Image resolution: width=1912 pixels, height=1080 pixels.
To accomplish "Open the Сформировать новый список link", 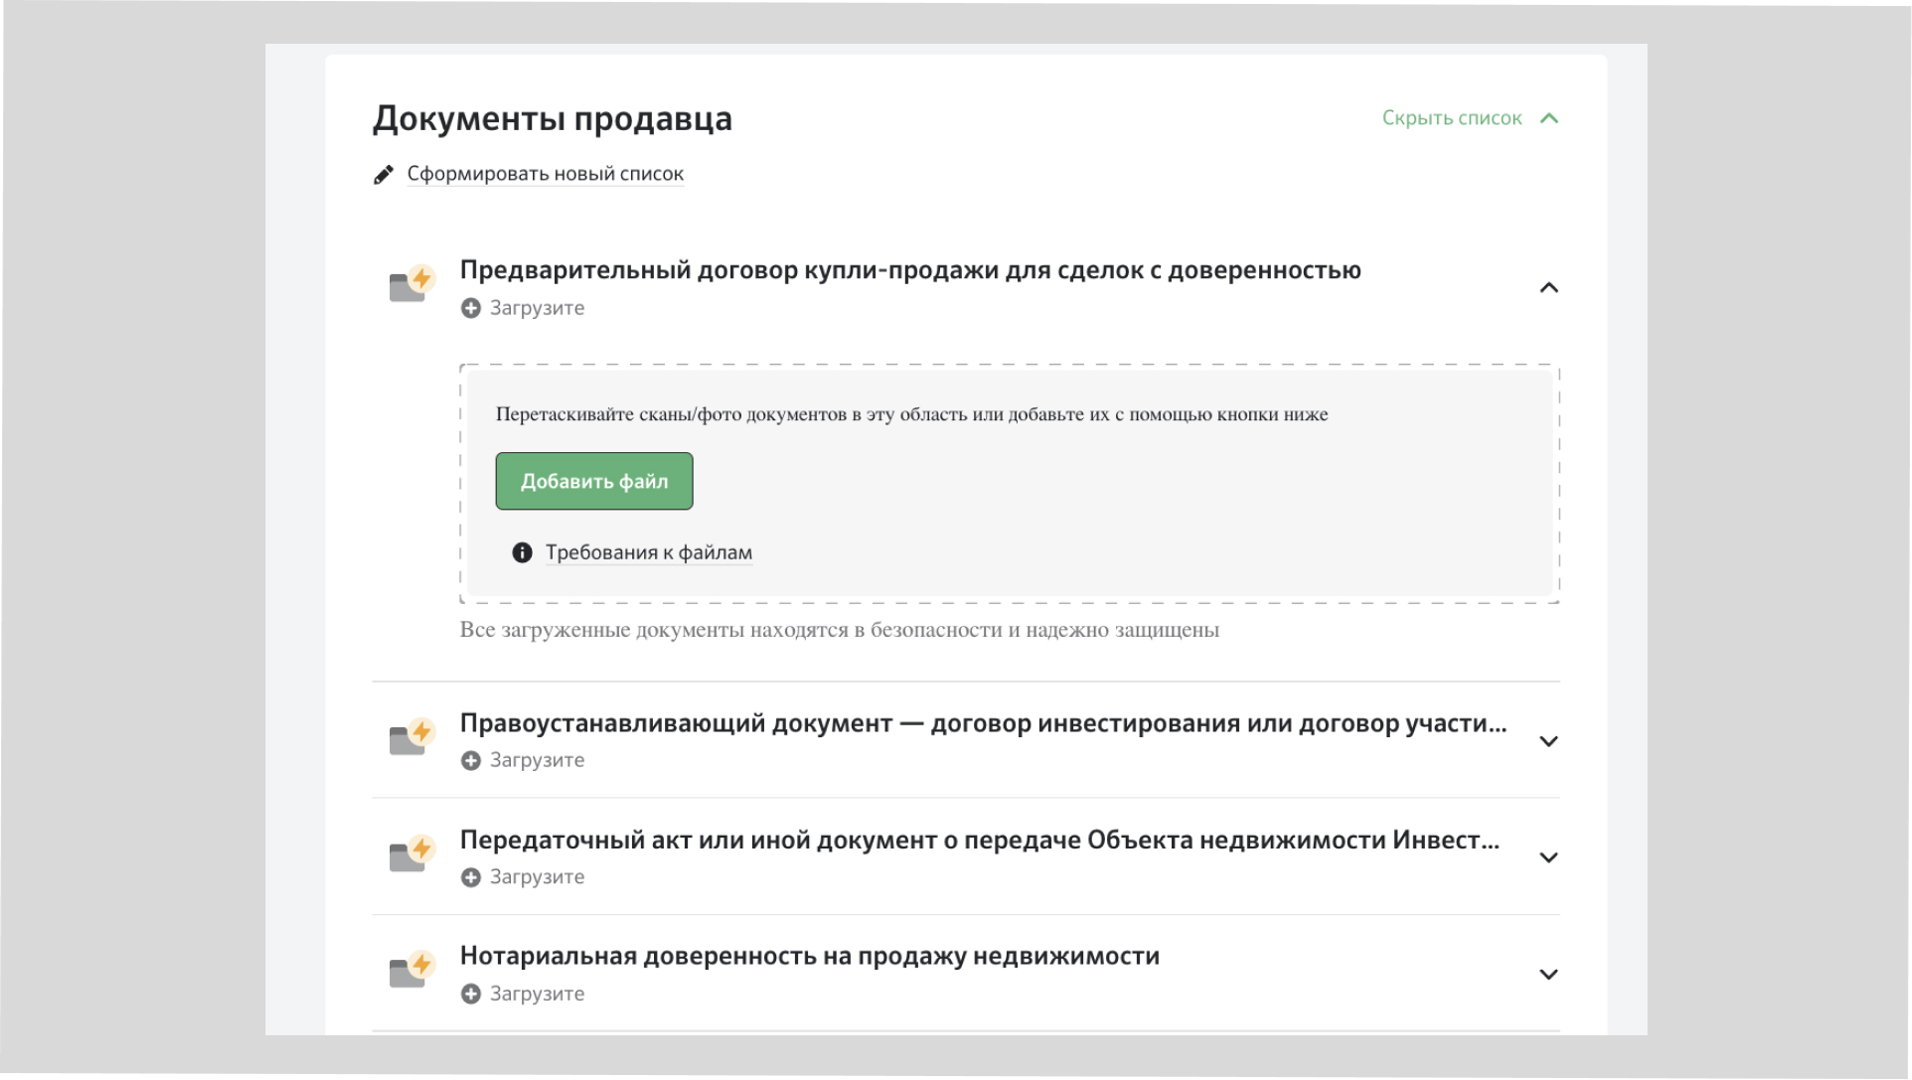I will tap(545, 174).
